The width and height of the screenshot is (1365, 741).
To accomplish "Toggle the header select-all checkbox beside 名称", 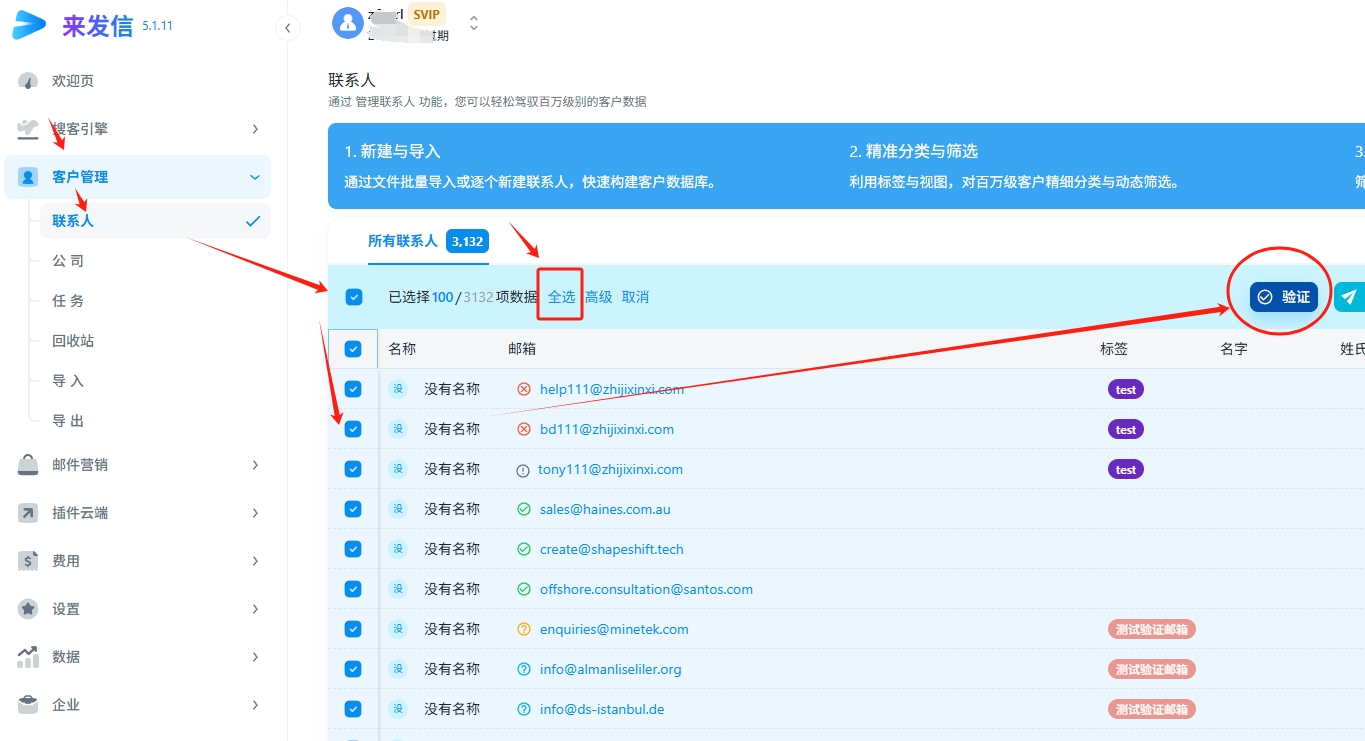I will click(353, 349).
